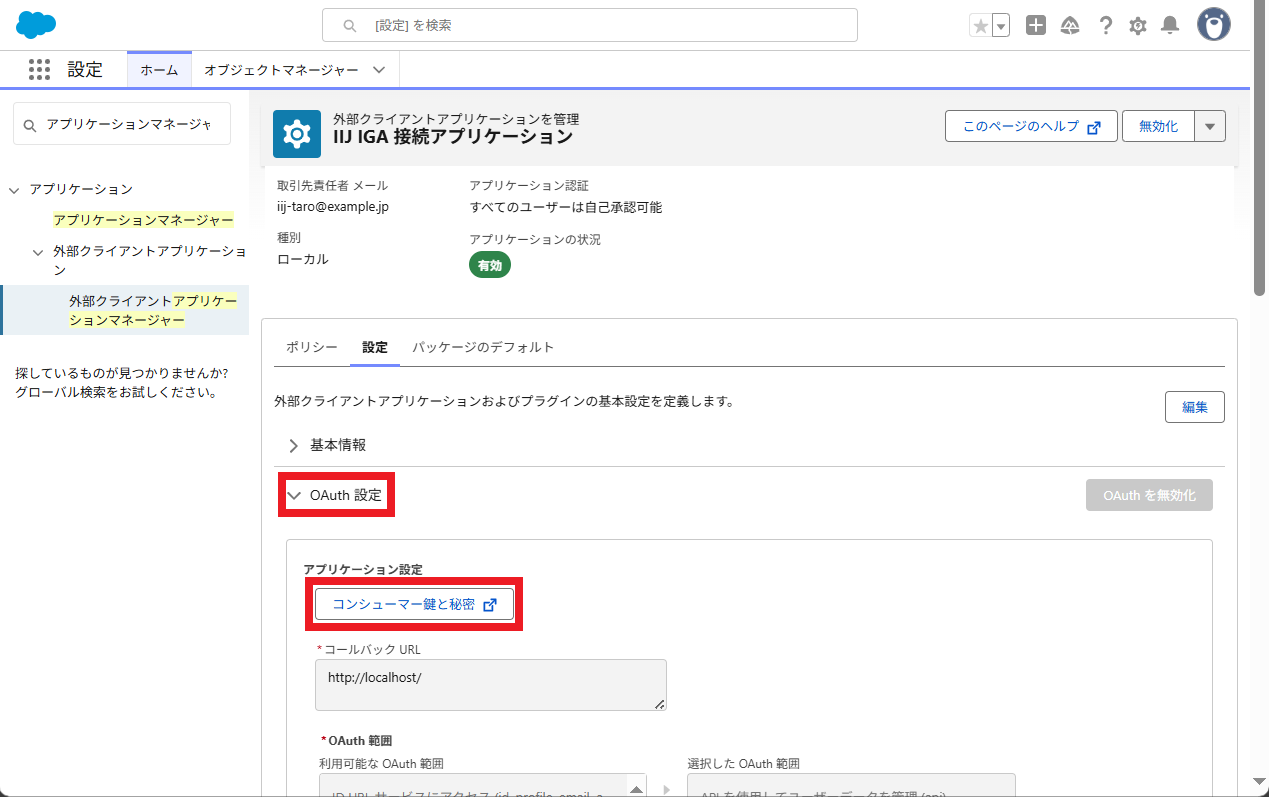Viewport: 1269px width, 797px height.
Task: Switch to the ポリシー tab
Action: (x=312, y=347)
